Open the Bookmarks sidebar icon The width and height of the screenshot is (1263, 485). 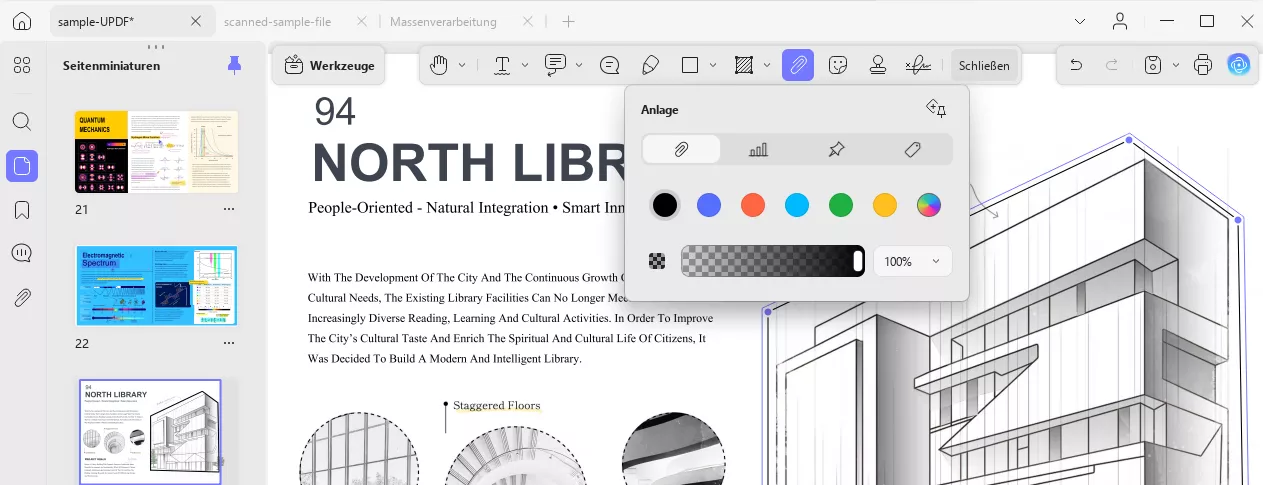(22, 210)
